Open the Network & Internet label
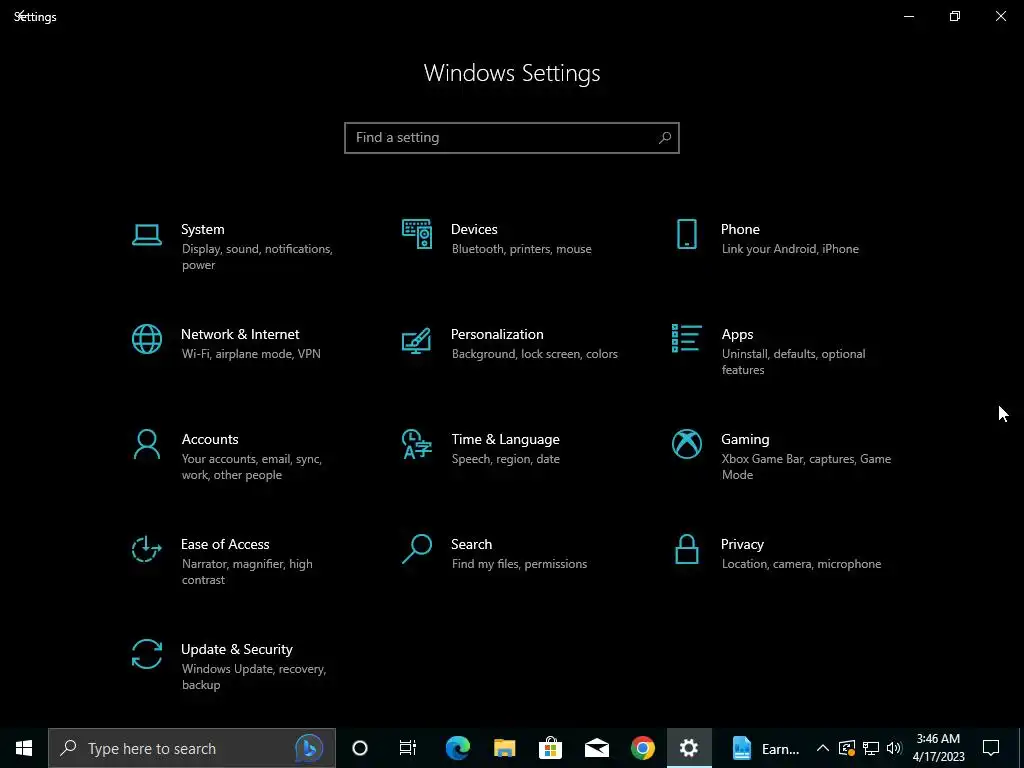Screen dimensions: 1024x768 (240, 334)
